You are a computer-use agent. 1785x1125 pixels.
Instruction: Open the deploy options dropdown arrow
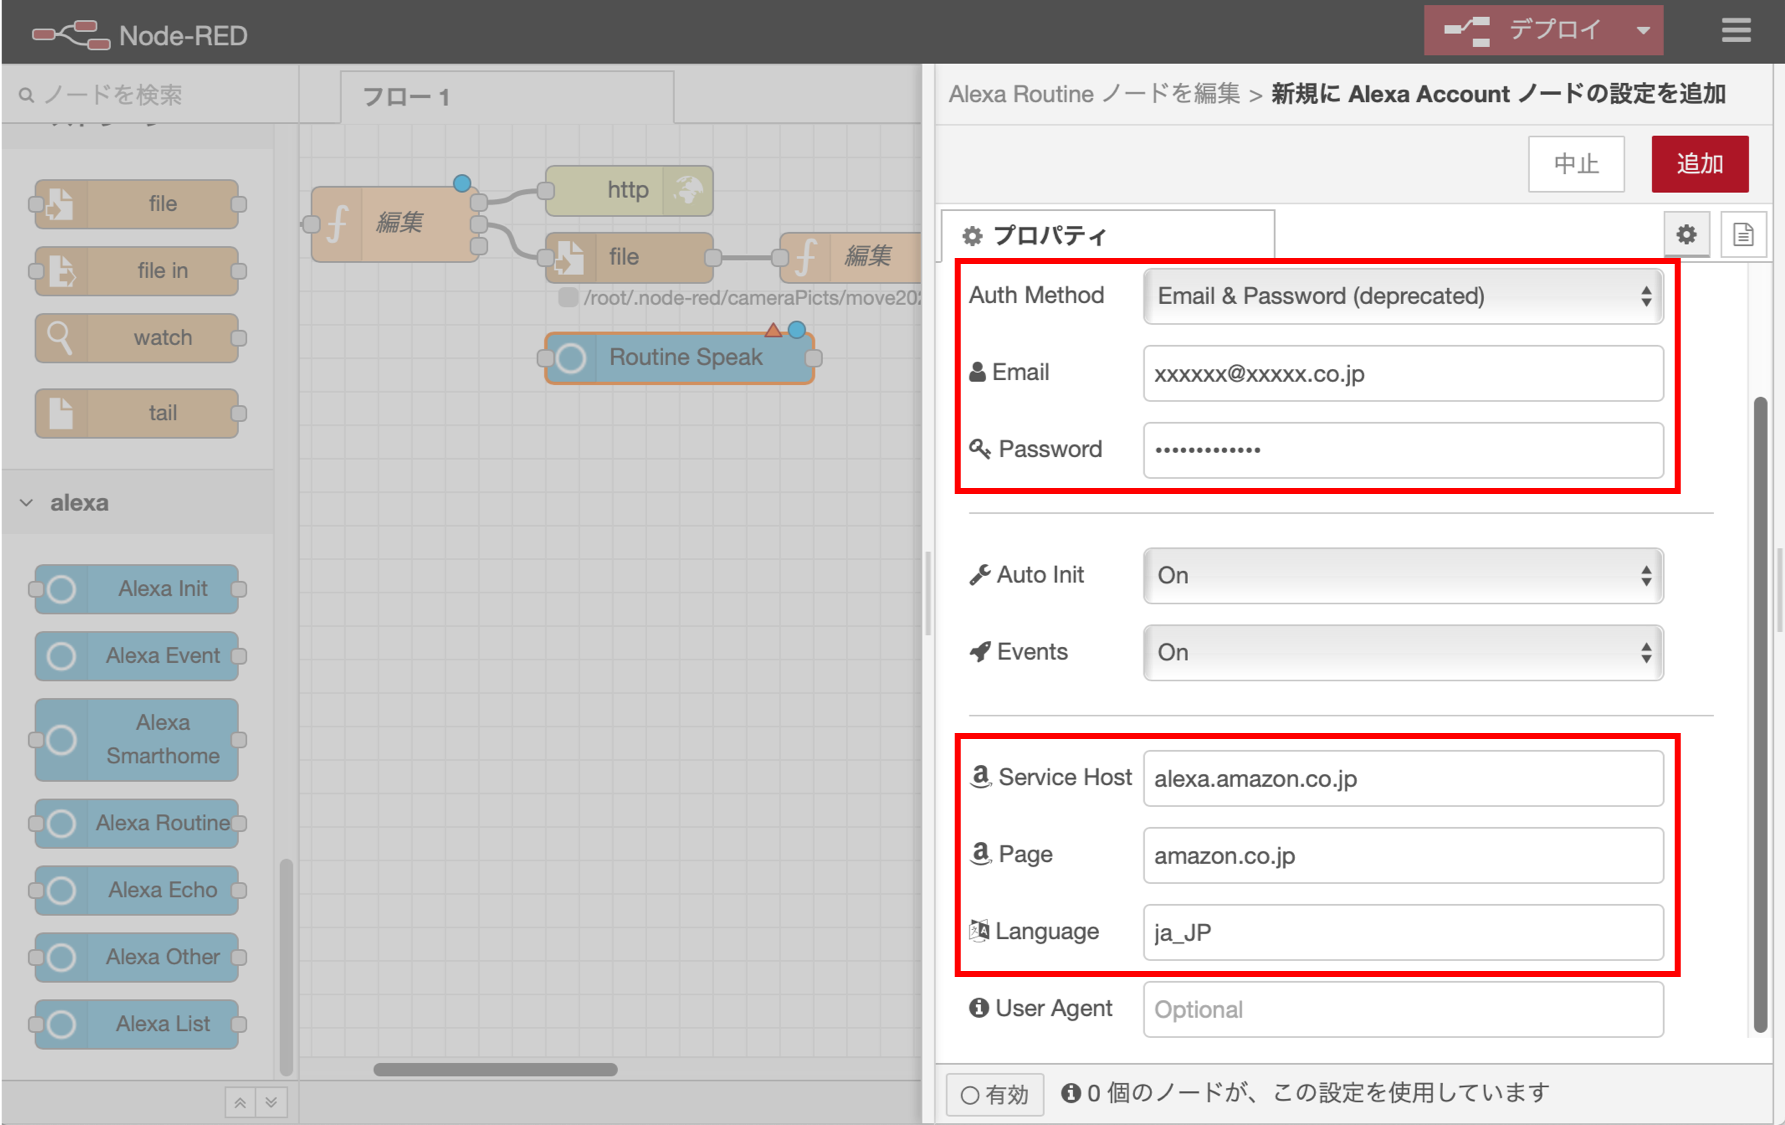1643,31
